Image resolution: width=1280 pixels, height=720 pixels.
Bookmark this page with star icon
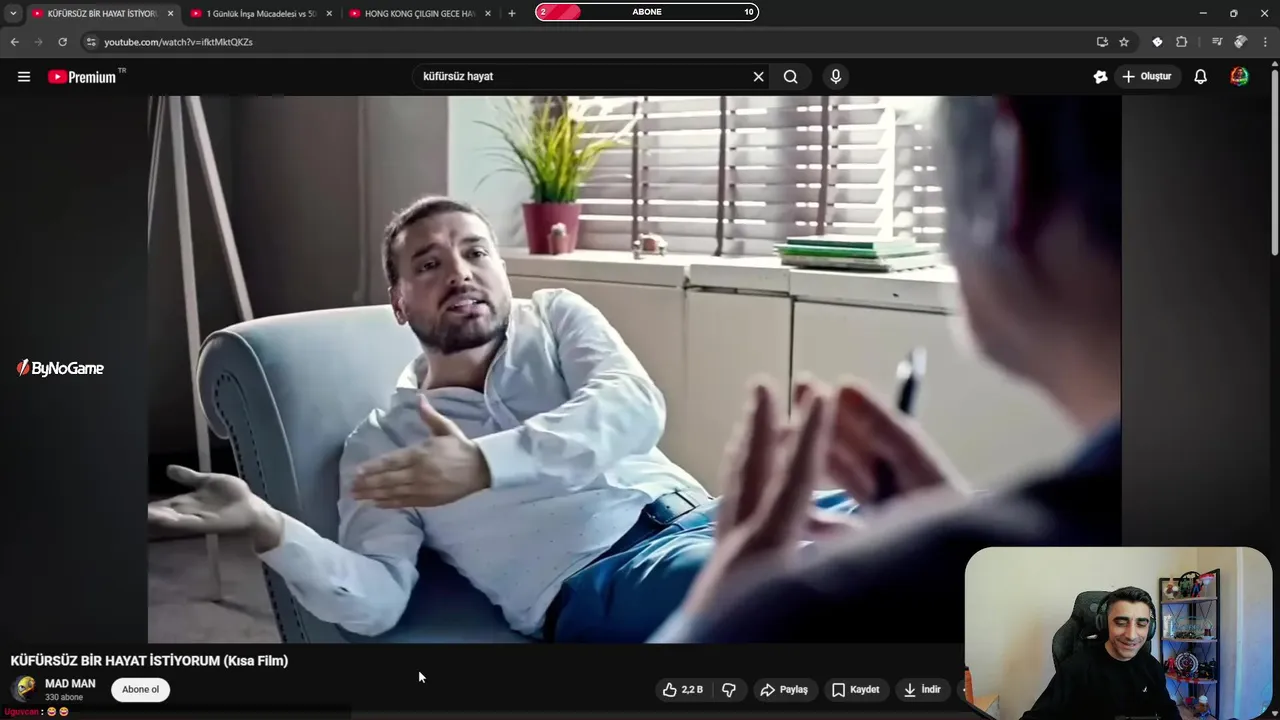(x=1124, y=42)
